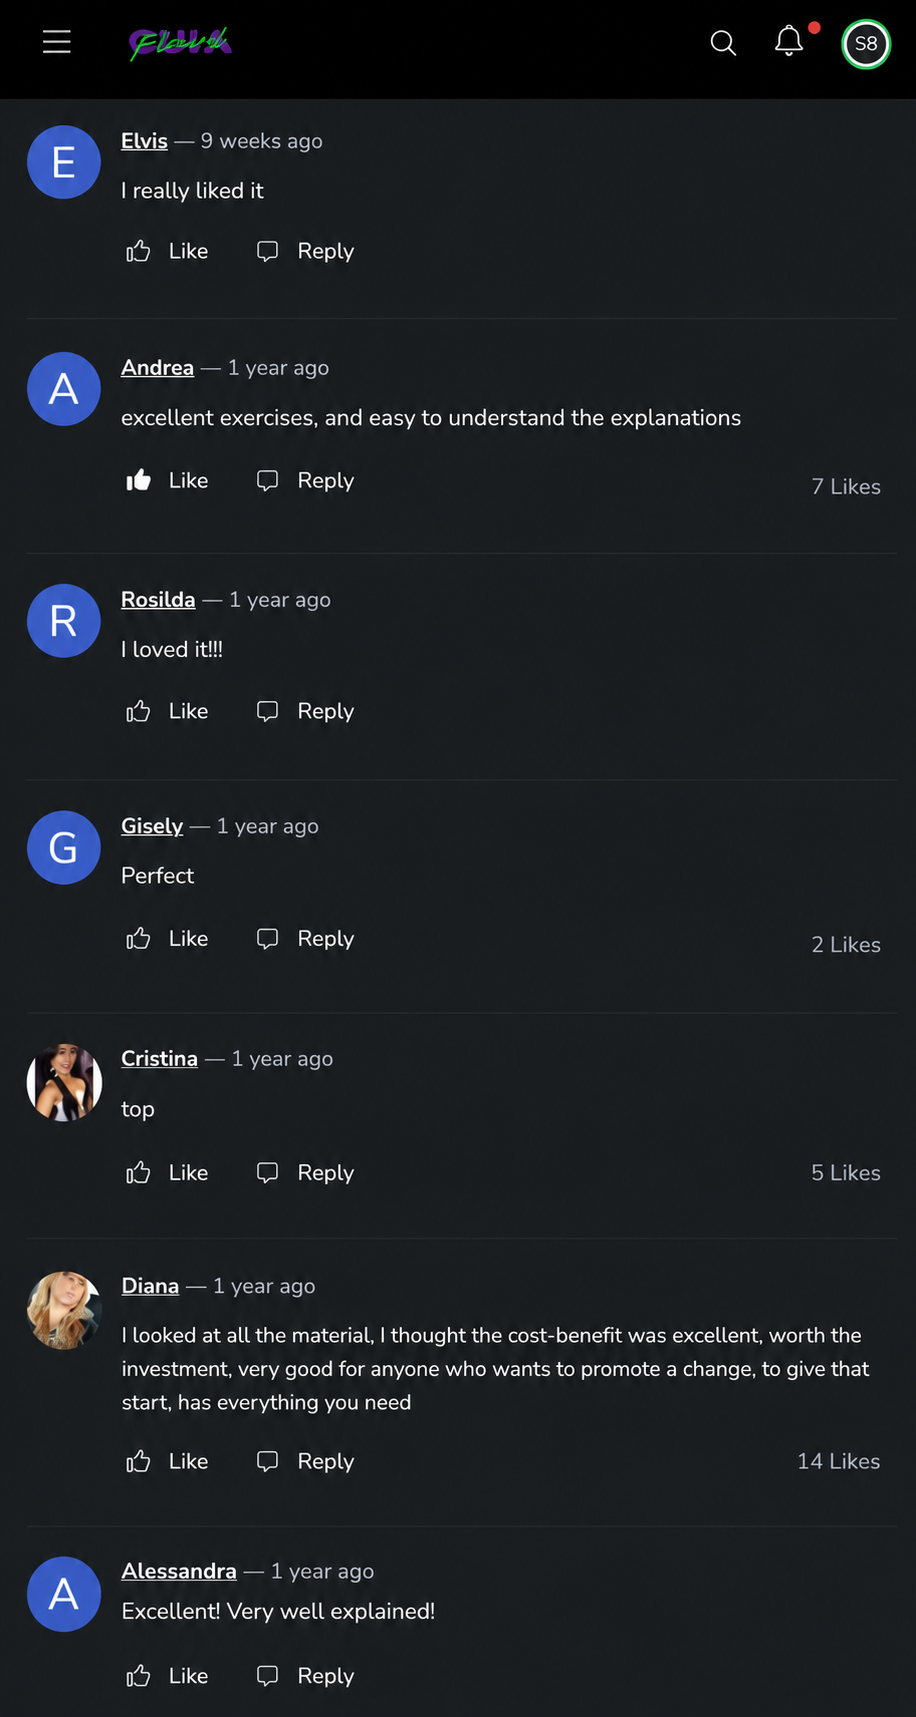Image resolution: width=916 pixels, height=1717 pixels.
Task: View the 14 Likes on Diana's comment
Action: (838, 1461)
